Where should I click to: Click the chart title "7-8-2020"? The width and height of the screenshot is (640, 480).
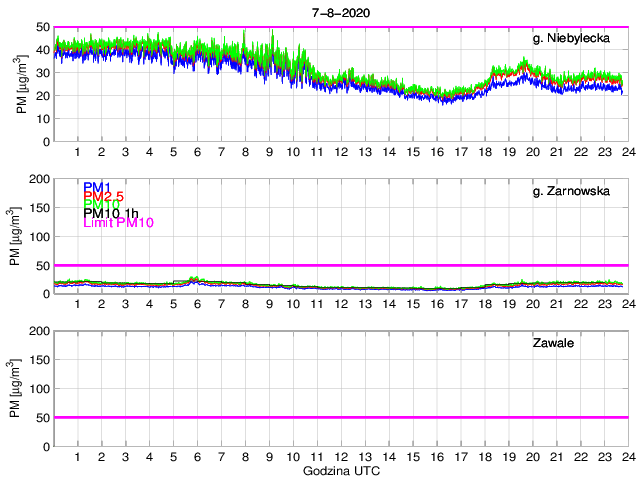tap(341, 13)
